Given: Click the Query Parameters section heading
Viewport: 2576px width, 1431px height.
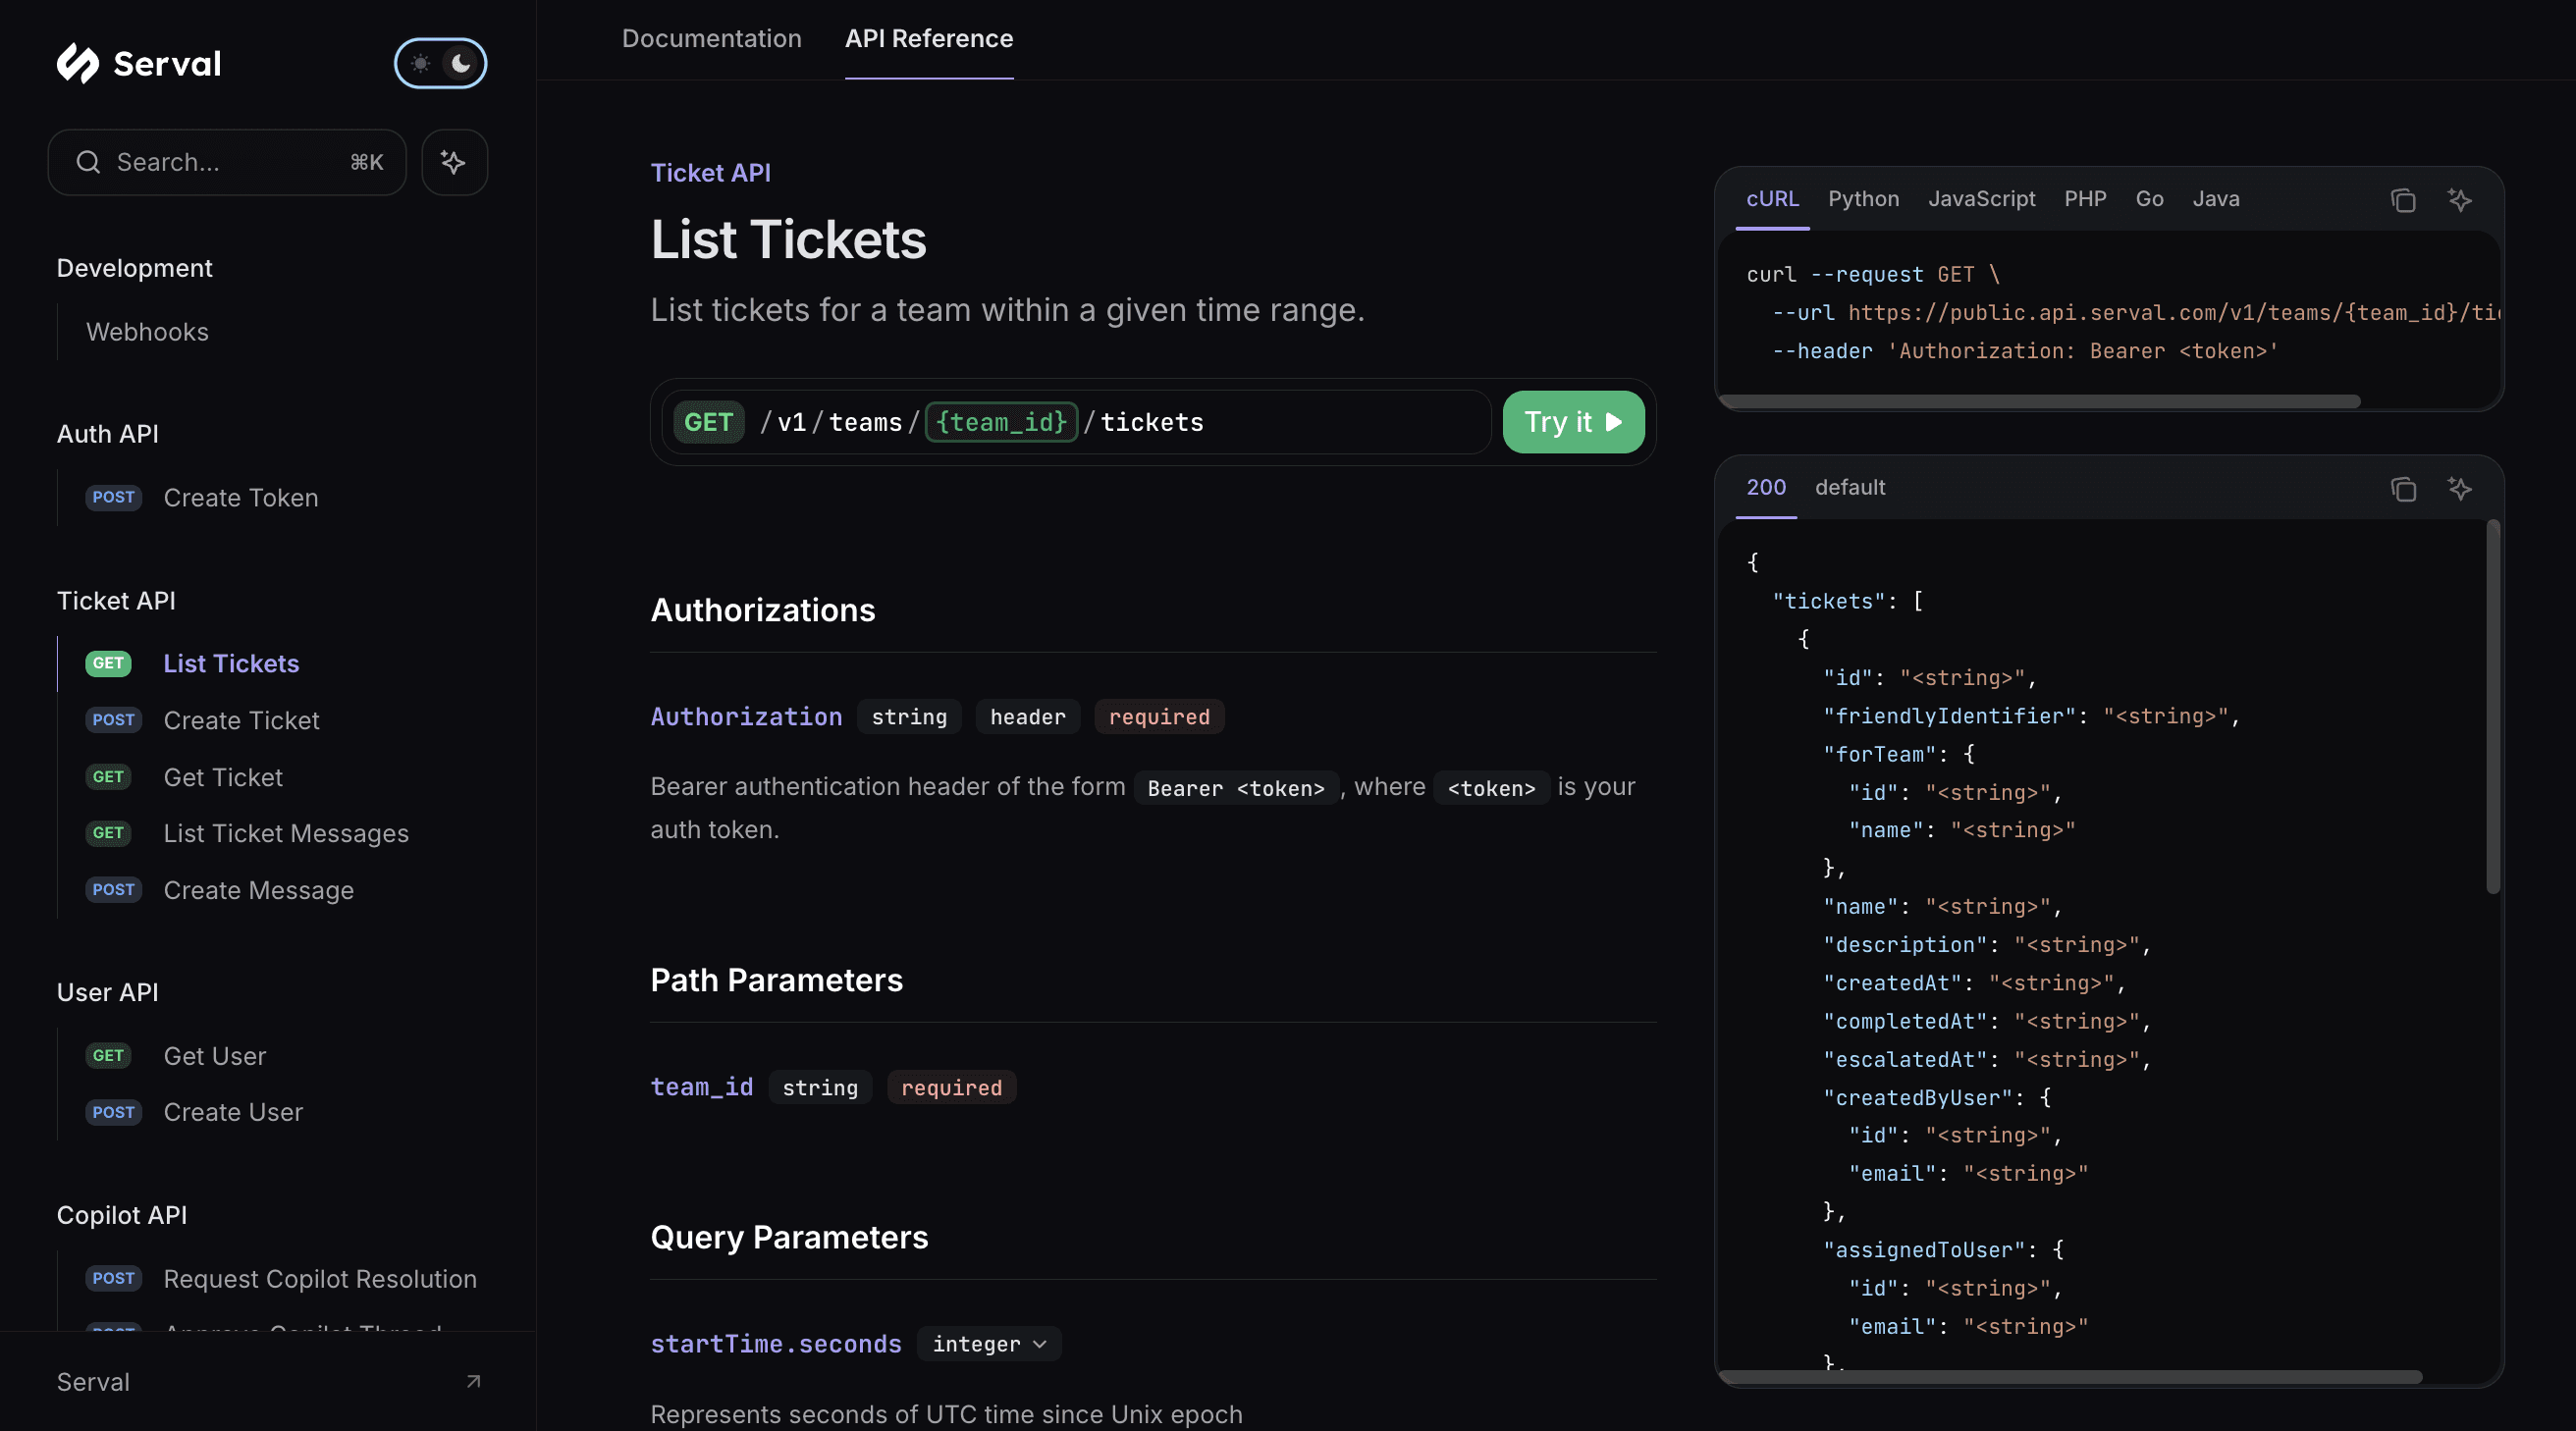Looking at the screenshot, I should pyautogui.click(x=789, y=1237).
